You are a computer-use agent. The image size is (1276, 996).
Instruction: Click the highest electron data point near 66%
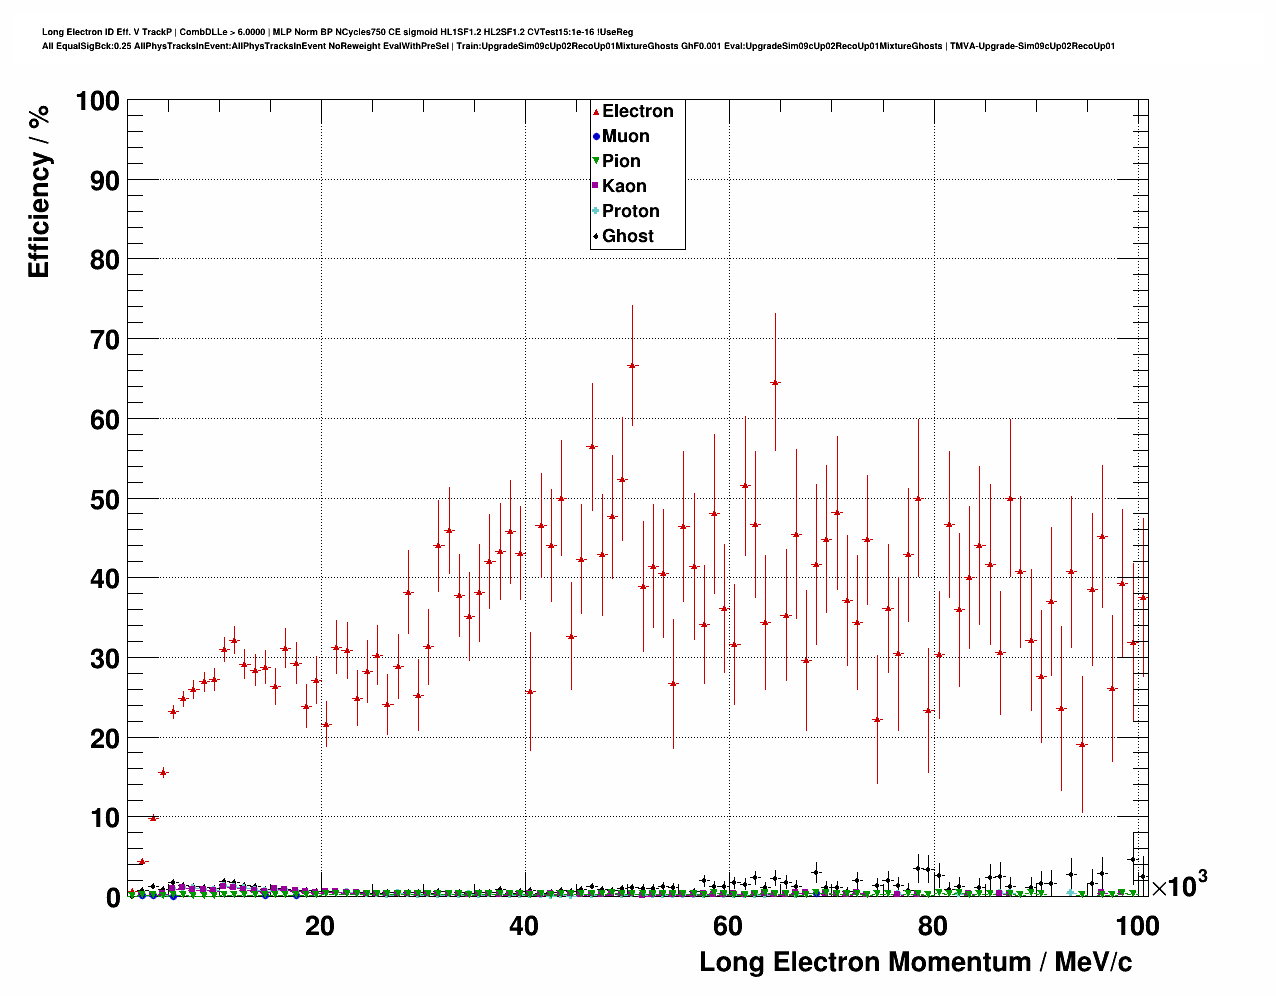click(632, 366)
